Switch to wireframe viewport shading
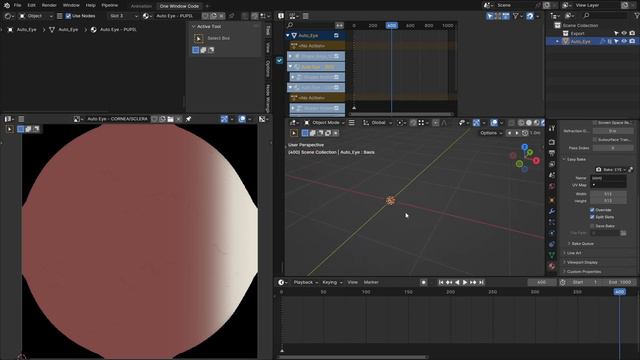This screenshot has height=360, width=640. coord(521,123)
